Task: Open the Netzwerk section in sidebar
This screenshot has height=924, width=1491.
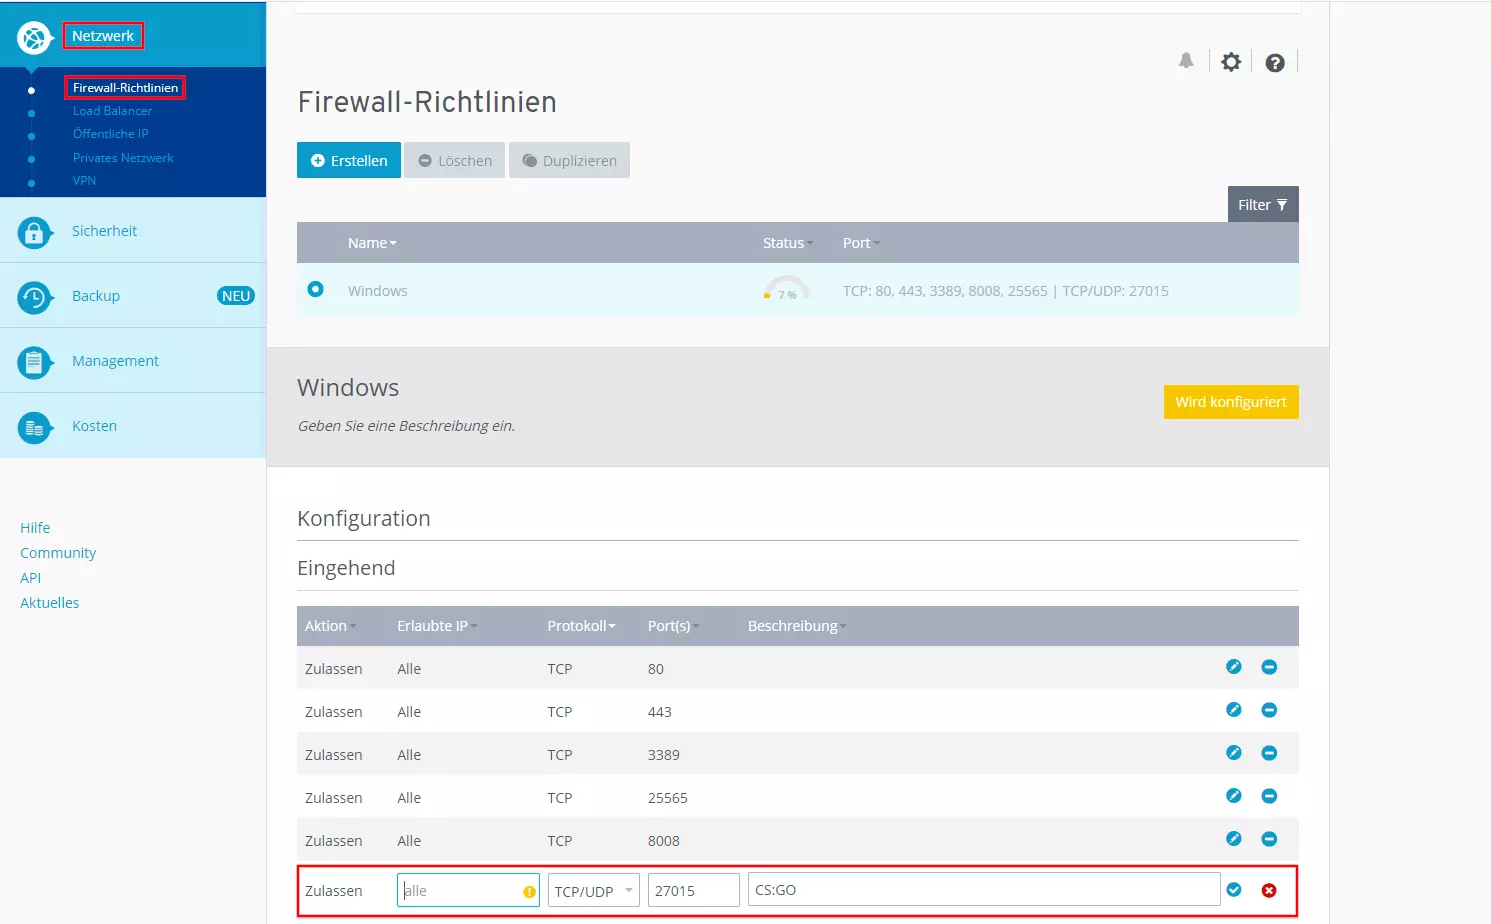Action: [x=103, y=36]
